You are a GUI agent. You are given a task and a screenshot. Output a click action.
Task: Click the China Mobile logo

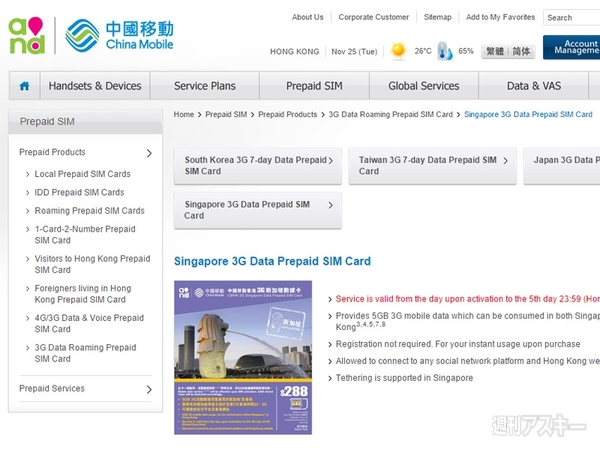[119, 36]
